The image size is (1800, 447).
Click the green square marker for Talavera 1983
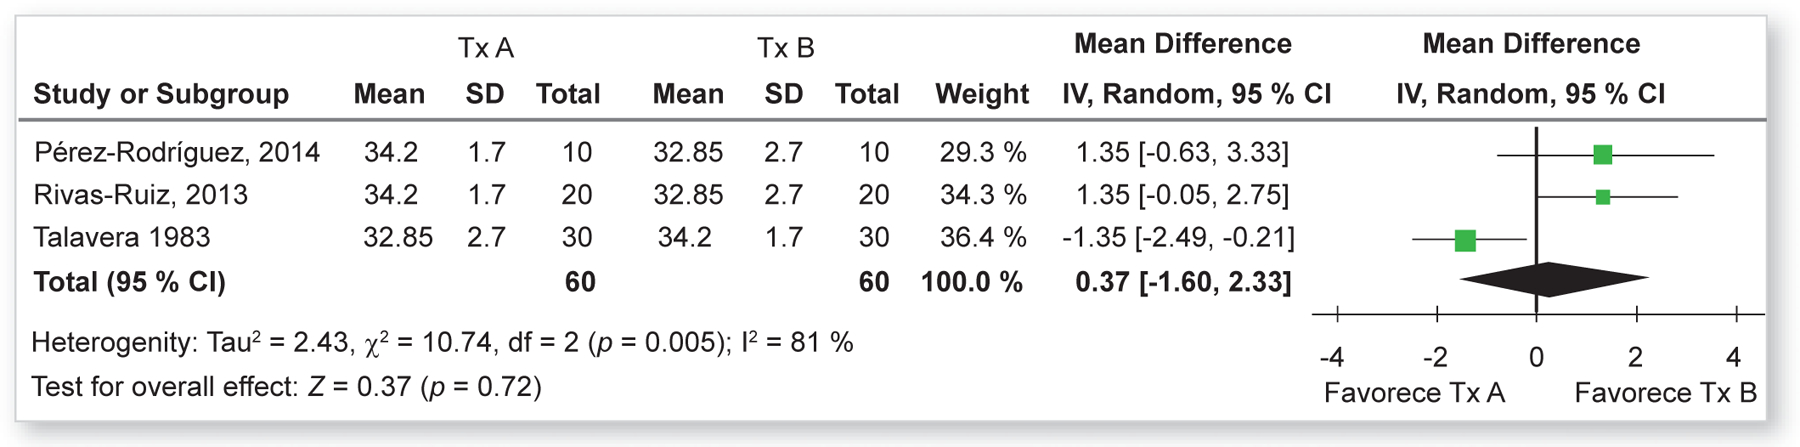pyautogui.click(x=1465, y=240)
